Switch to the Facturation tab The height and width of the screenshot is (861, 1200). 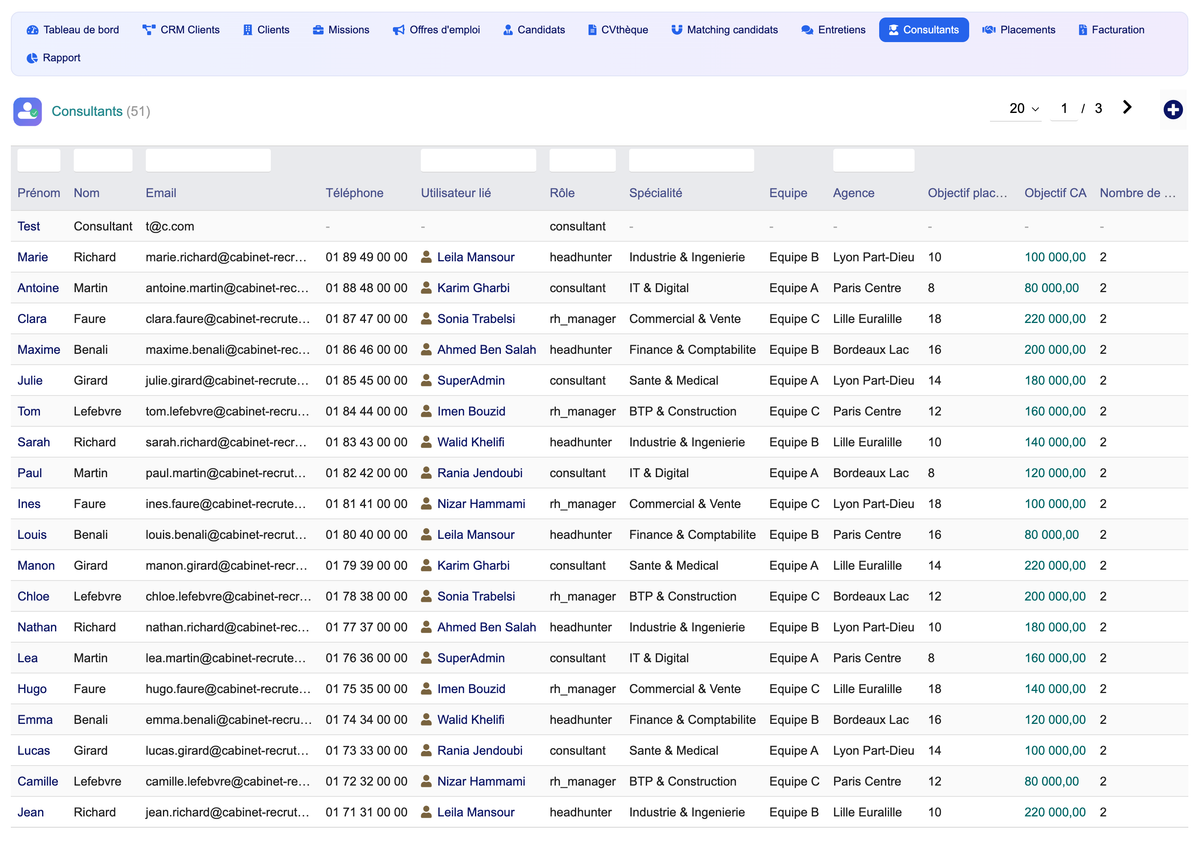pyautogui.click(x=1111, y=30)
